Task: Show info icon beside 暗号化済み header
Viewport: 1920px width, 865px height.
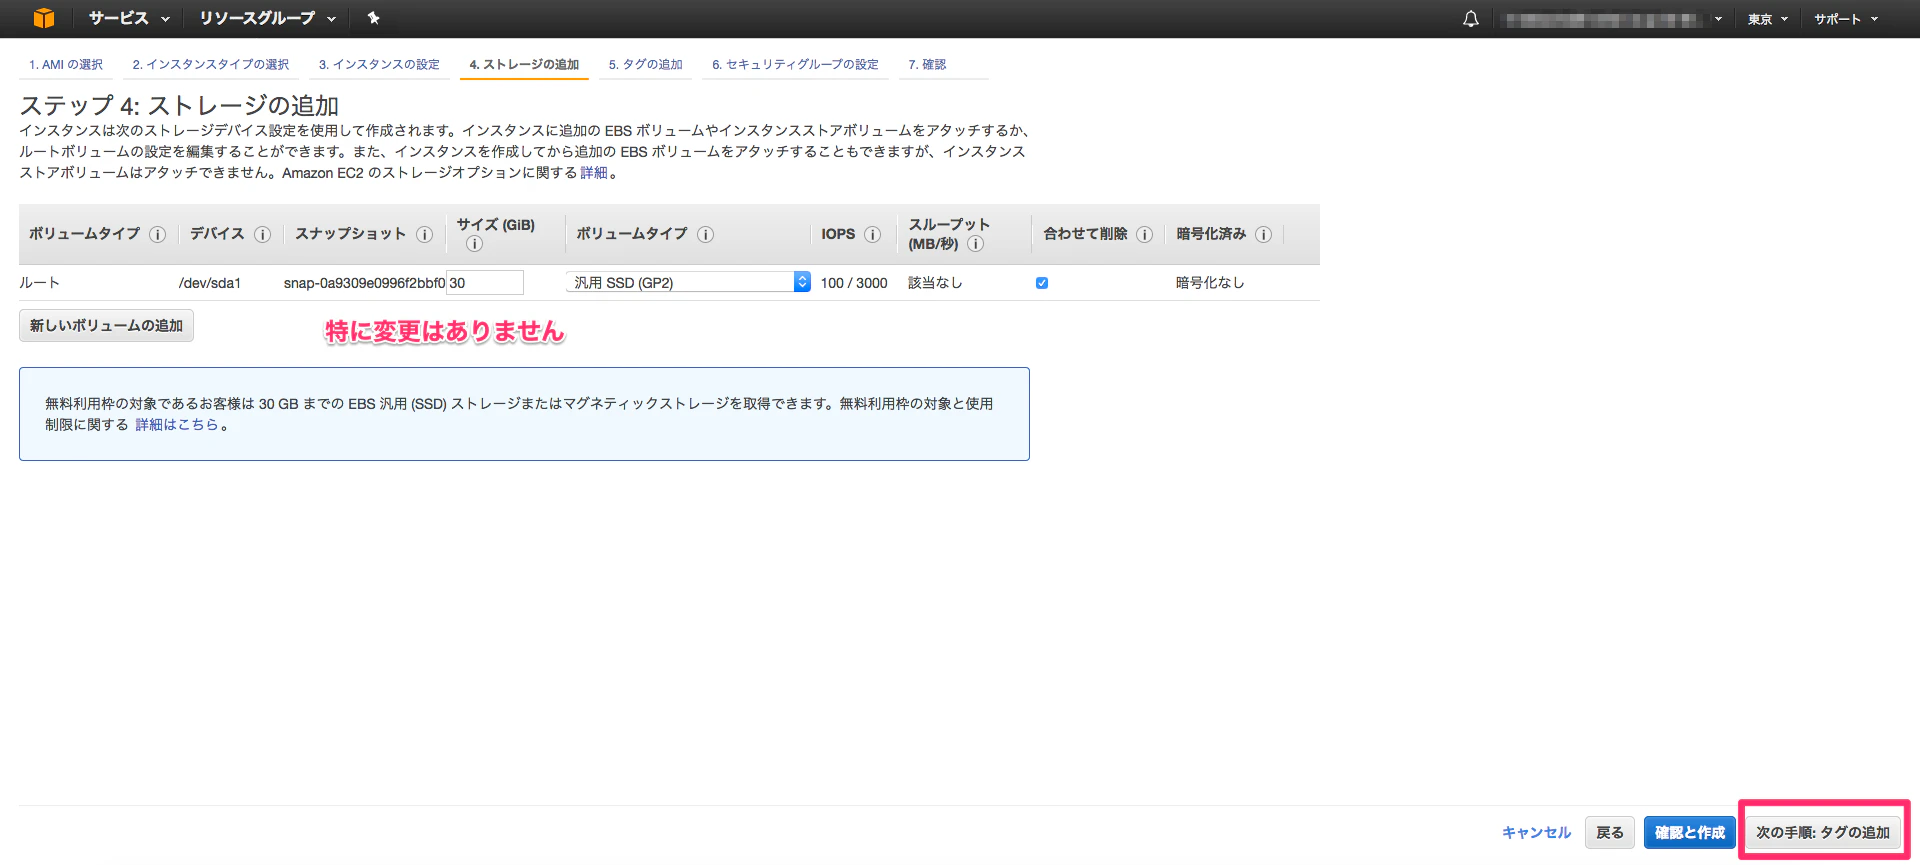Action: (1263, 234)
